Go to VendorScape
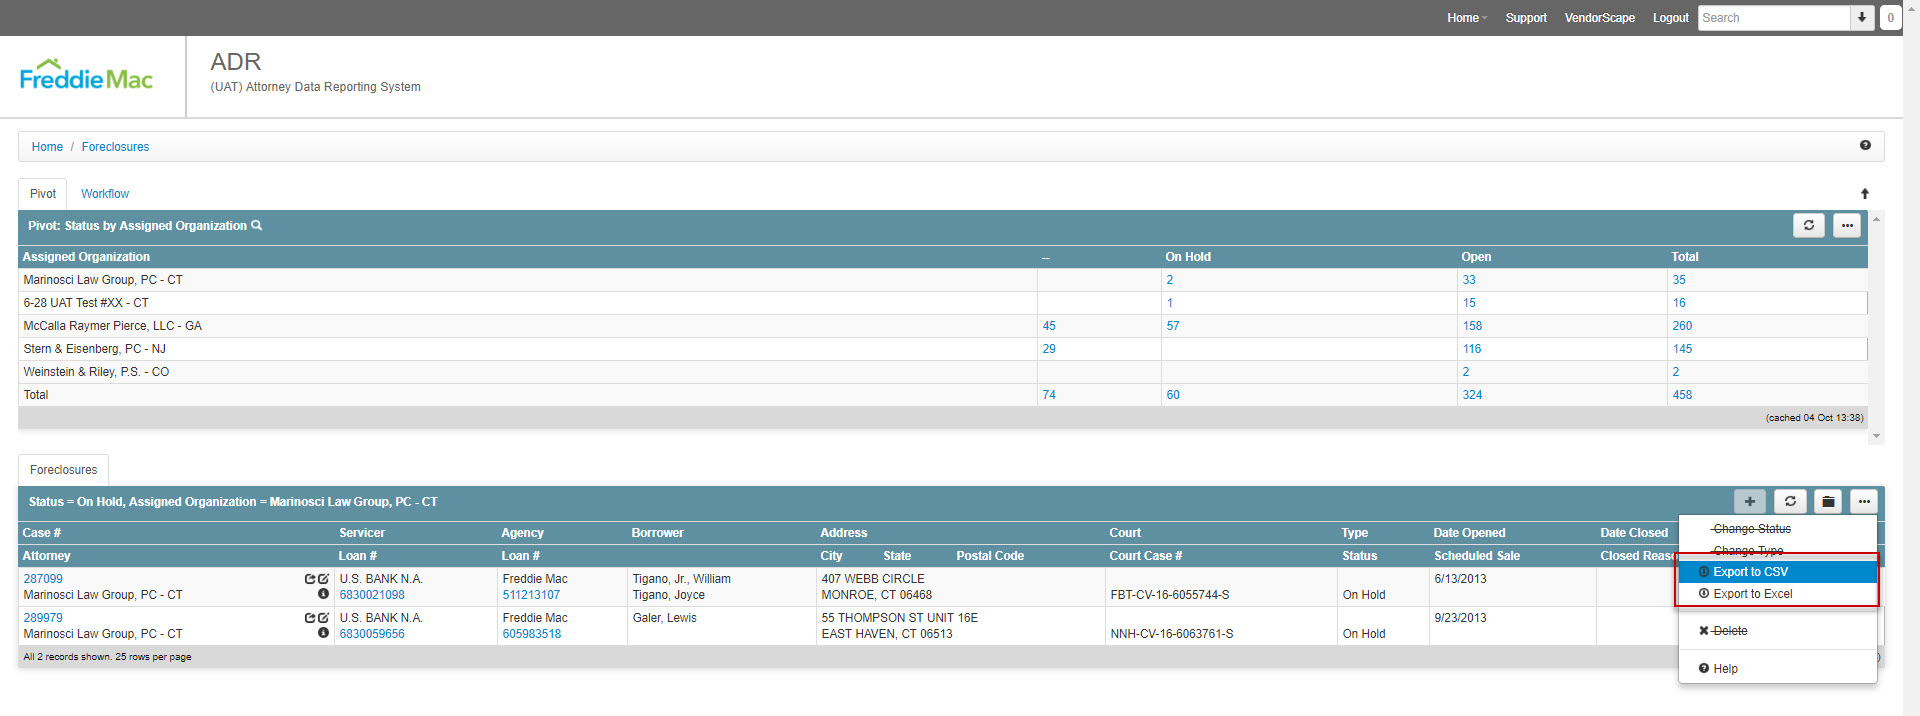The height and width of the screenshot is (716, 1920). pyautogui.click(x=1600, y=18)
